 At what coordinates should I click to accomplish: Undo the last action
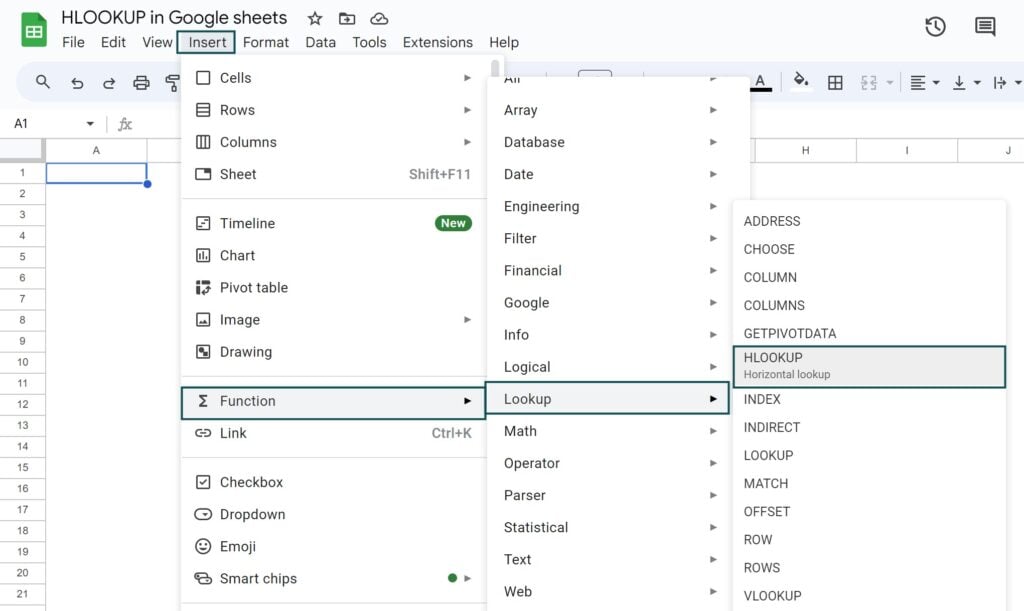pos(77,83)
